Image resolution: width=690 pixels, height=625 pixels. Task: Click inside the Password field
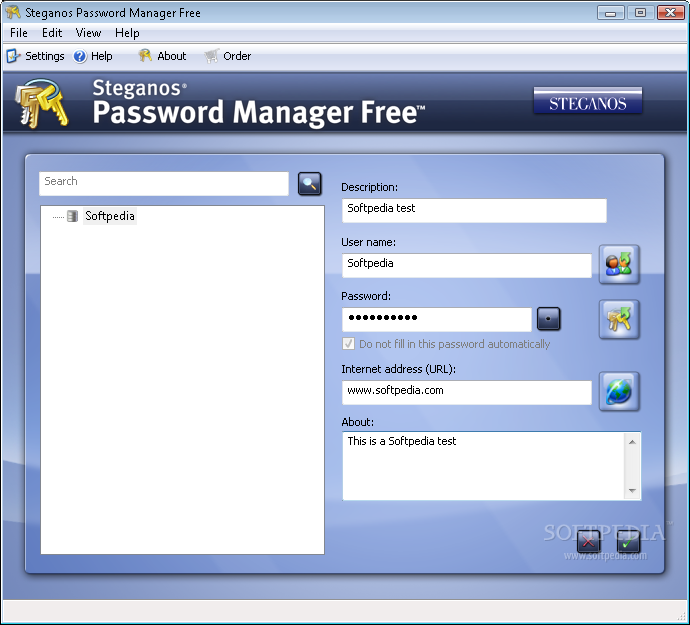[437, 319]
